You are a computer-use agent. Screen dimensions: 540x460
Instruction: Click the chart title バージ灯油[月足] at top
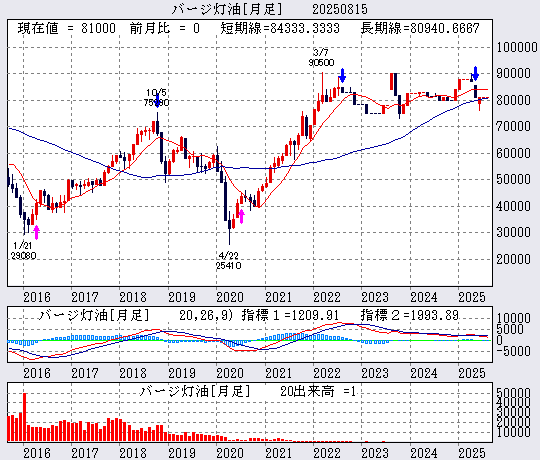tap(227, 9)
